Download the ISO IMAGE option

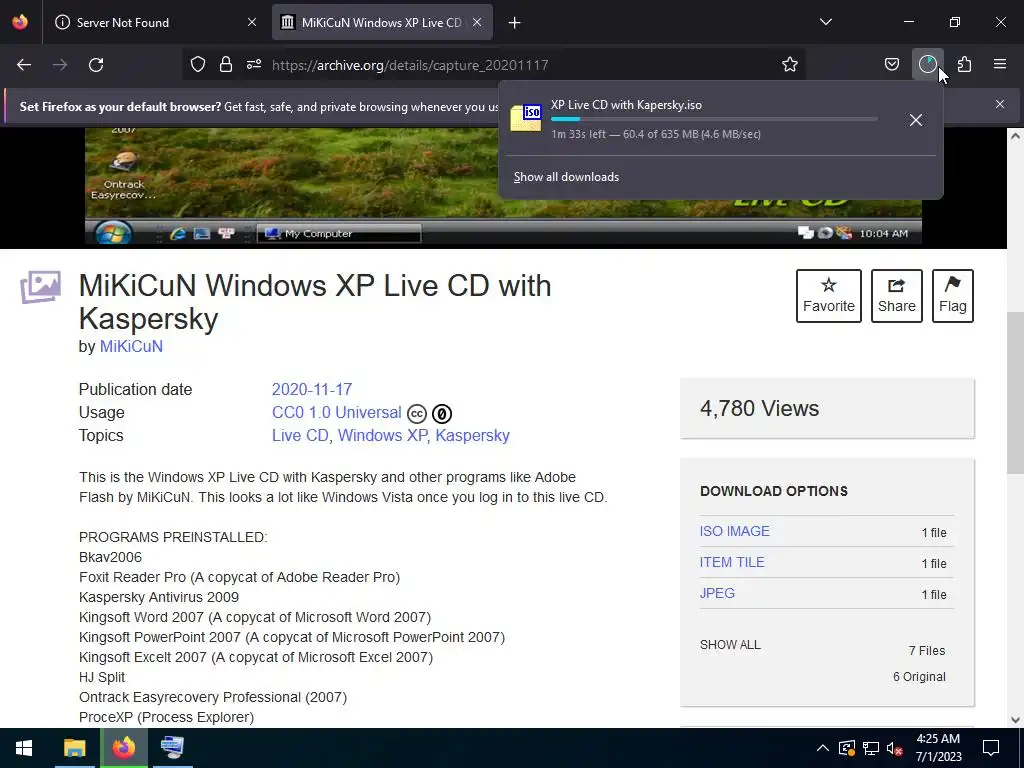click(735, 531)
